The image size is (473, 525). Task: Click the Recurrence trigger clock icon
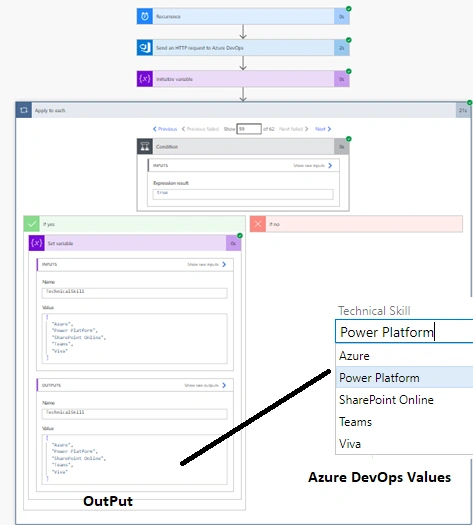pyautogui.click(x=145, y=16)
